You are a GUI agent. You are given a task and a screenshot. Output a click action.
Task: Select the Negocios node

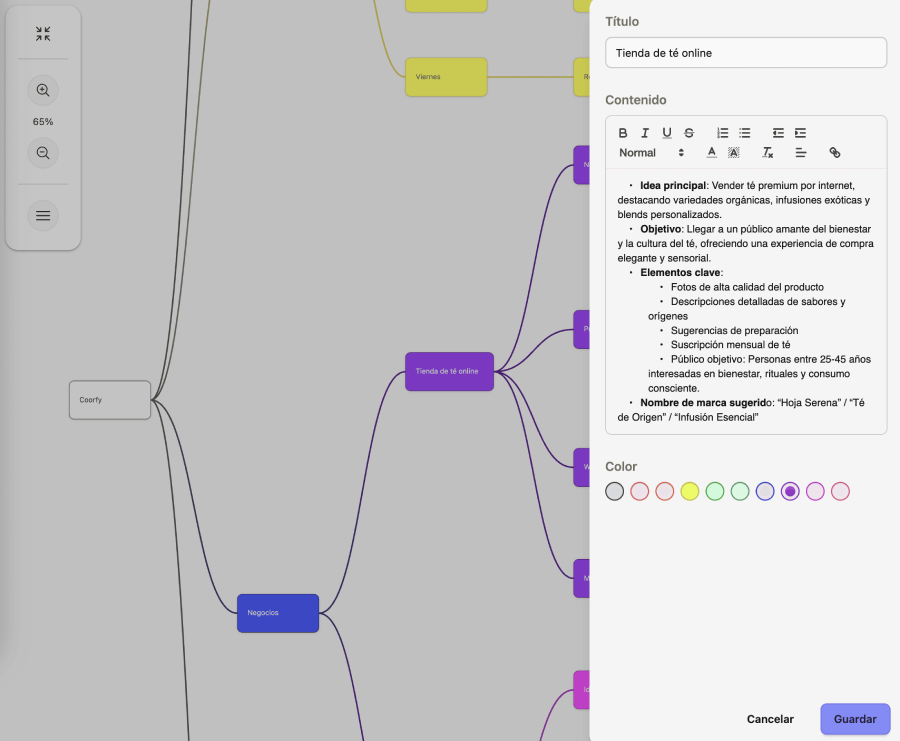(x=278, y=613)
